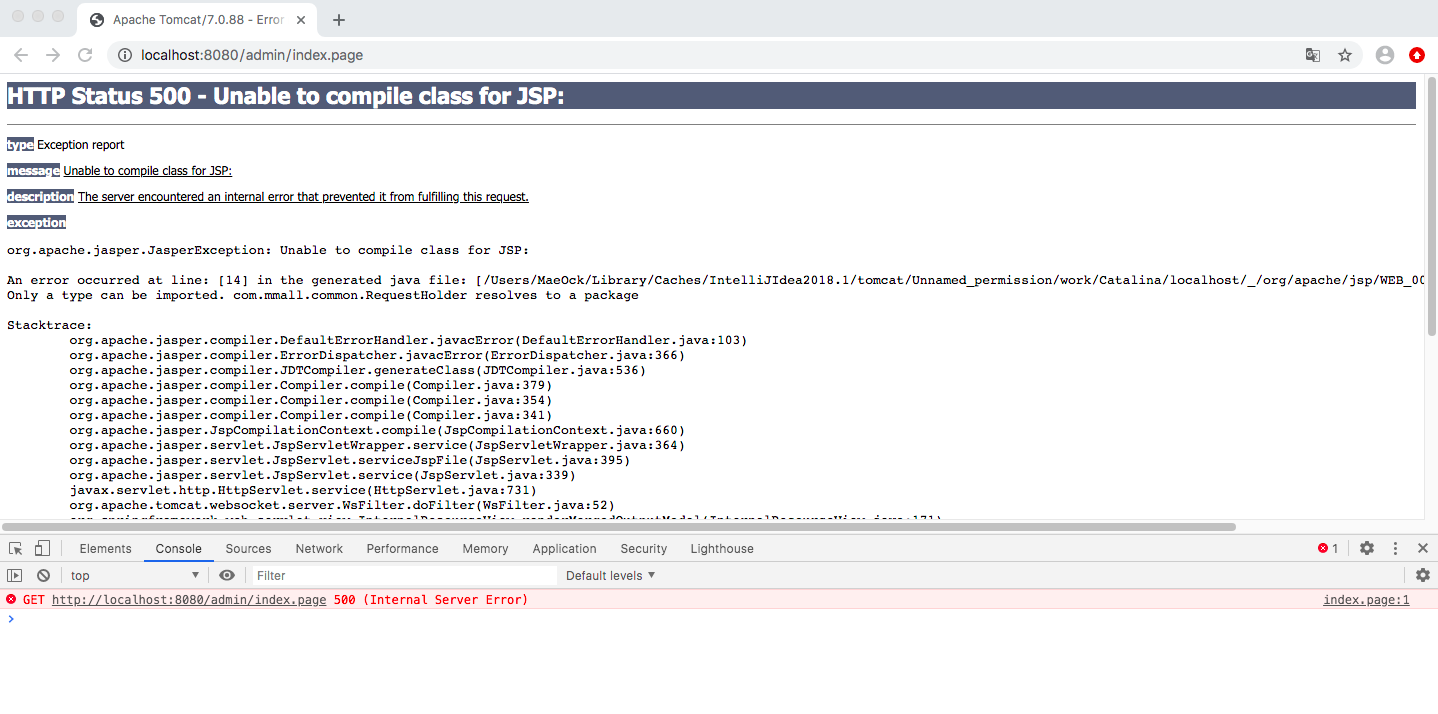
Task: Click the console input prompt line
Action: tap(719, 619)
